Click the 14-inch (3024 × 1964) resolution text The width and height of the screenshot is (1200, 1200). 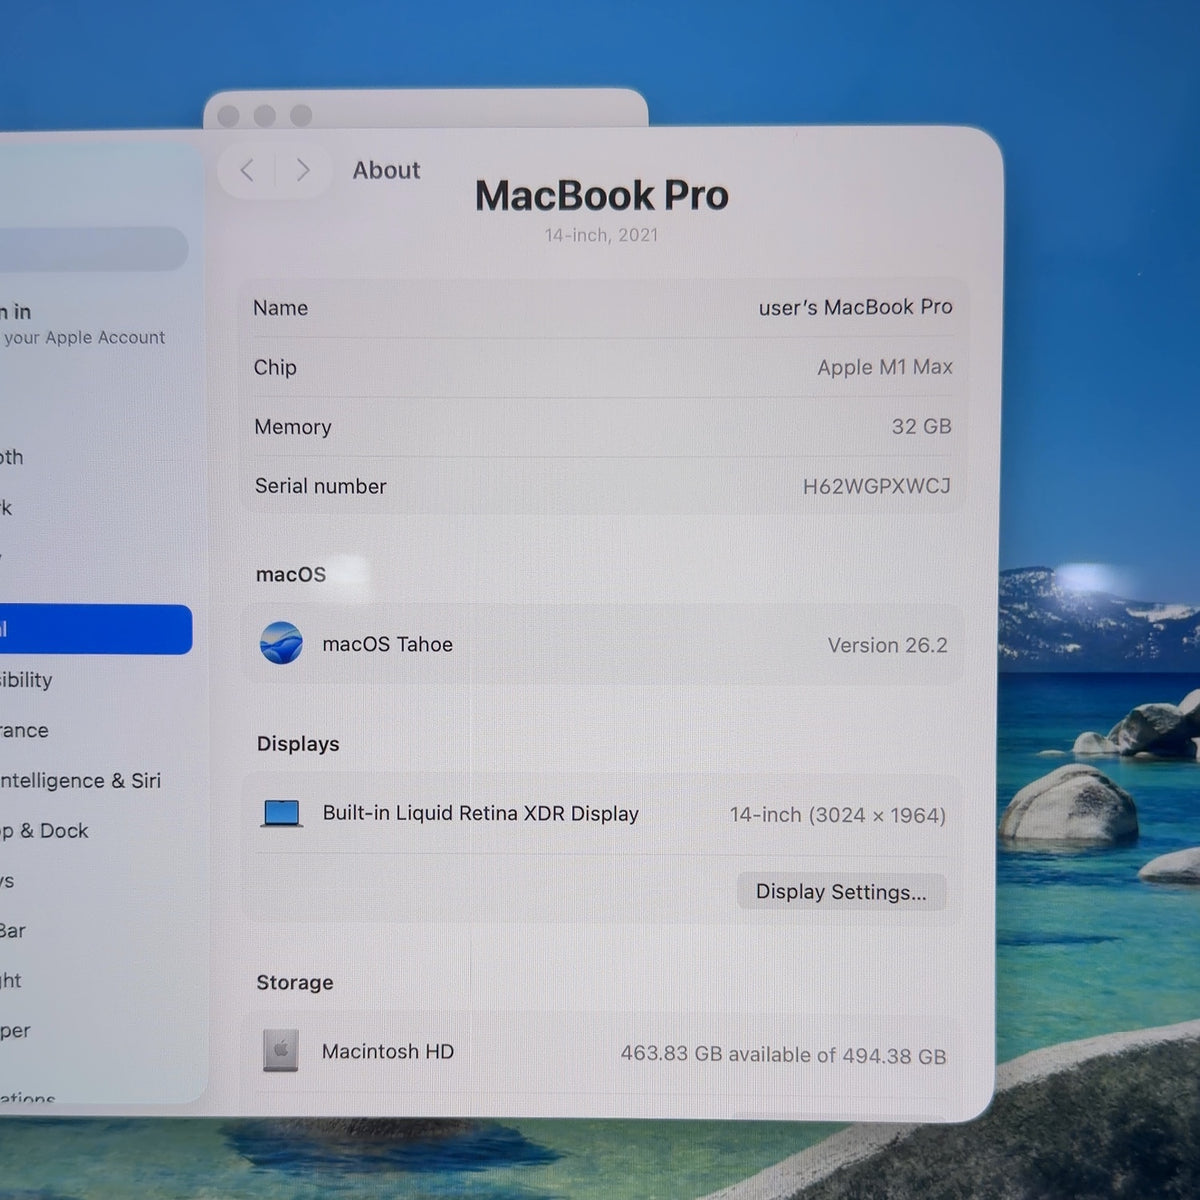pyautogui.click(x=837, y=814)
